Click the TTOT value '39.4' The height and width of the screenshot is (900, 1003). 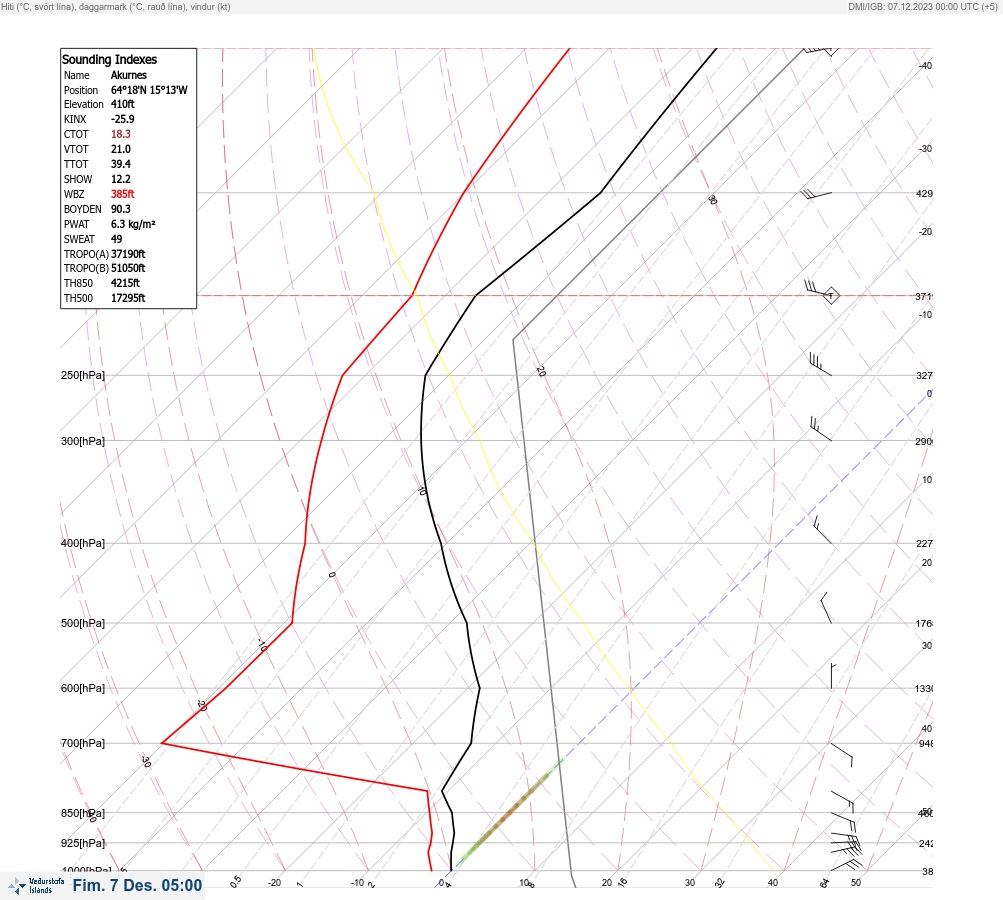pyautogui.click(x=121, y=164)
